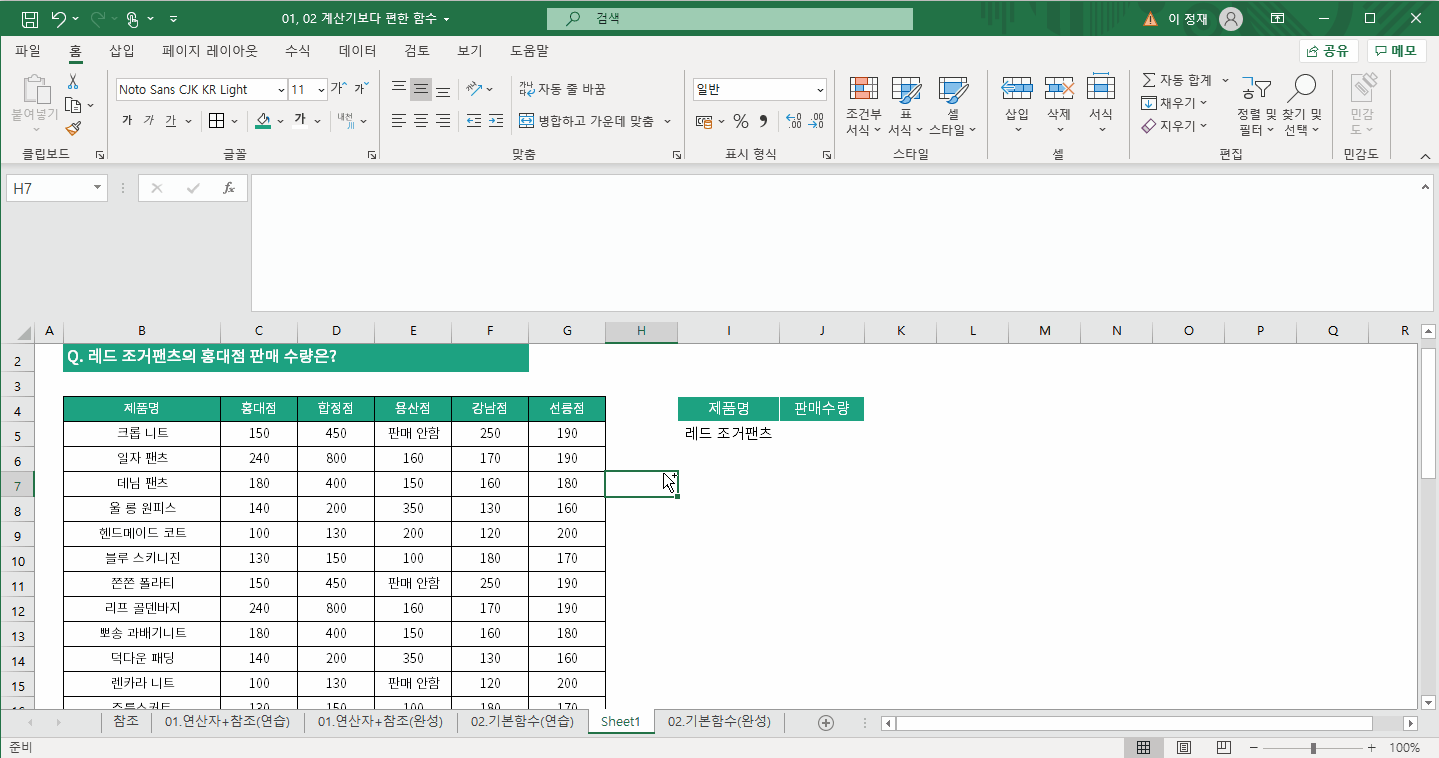The image size is (1439, 758).
Task: Select column H header
Action: [641, 331]
